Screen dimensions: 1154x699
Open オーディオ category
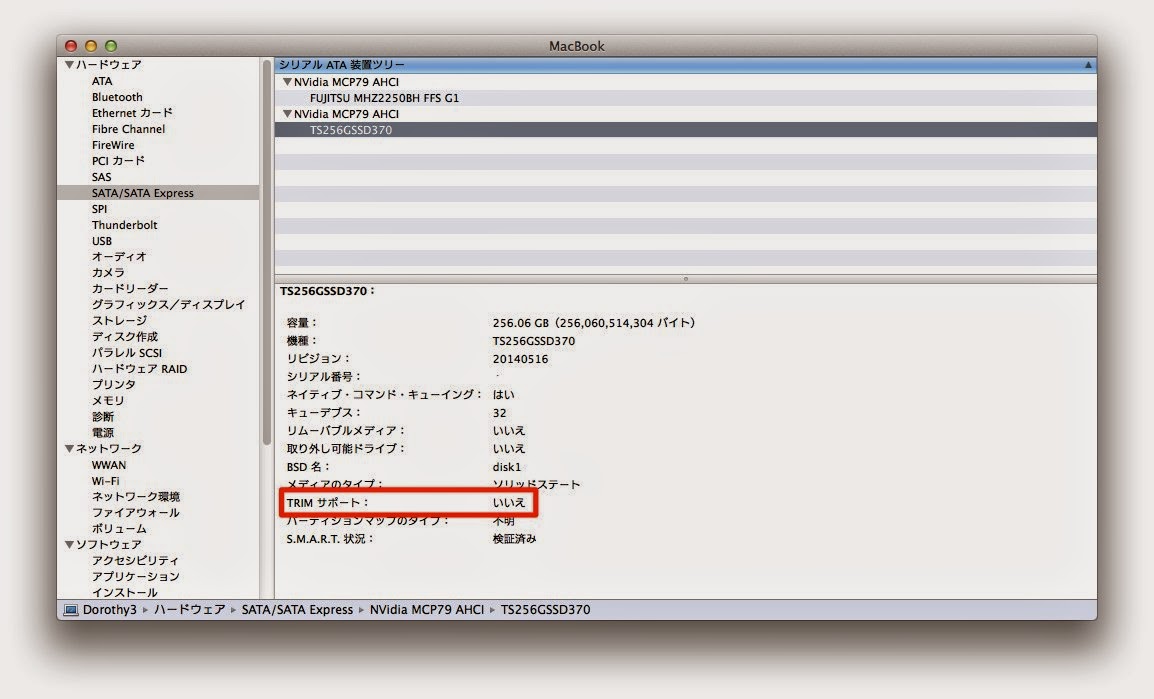119,257
